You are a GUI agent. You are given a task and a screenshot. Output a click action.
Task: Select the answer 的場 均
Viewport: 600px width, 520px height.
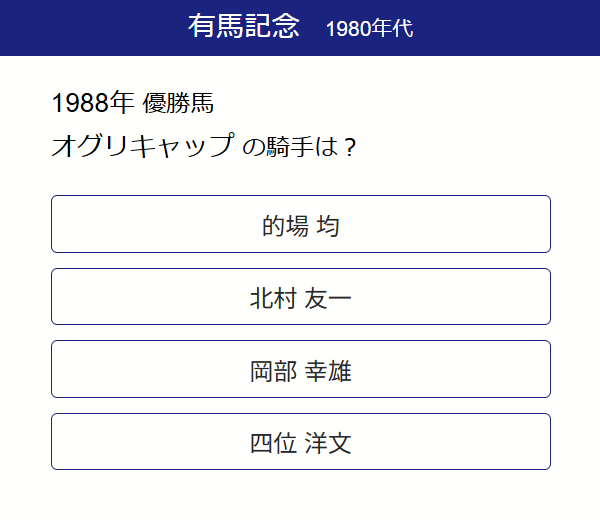(x=300, y=224)
